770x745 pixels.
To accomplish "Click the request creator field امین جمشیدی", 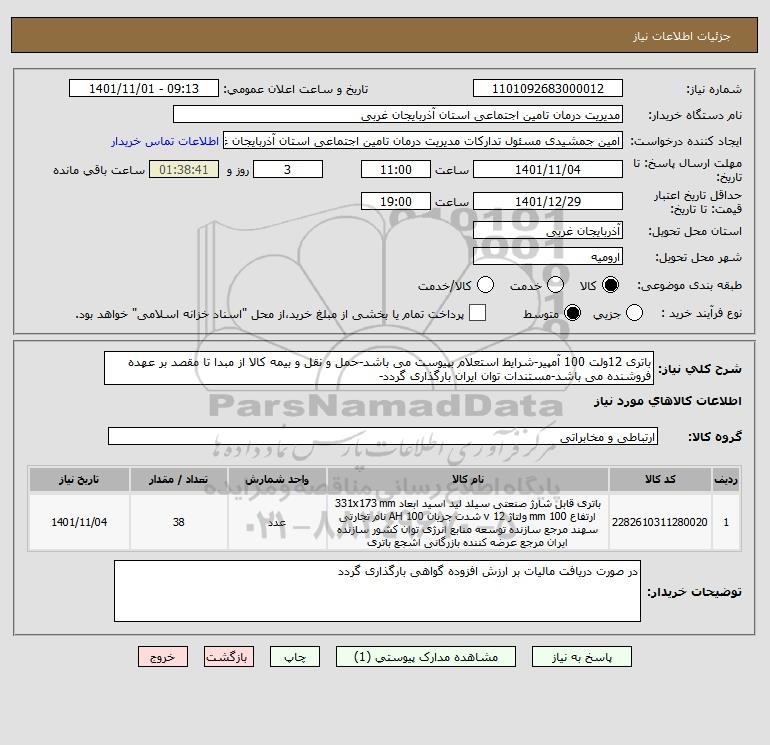I will (423, 141).
